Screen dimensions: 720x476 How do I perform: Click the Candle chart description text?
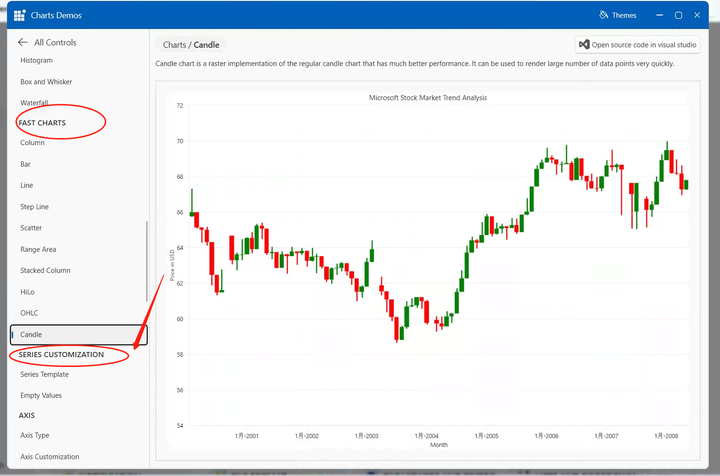click(415, 63)
